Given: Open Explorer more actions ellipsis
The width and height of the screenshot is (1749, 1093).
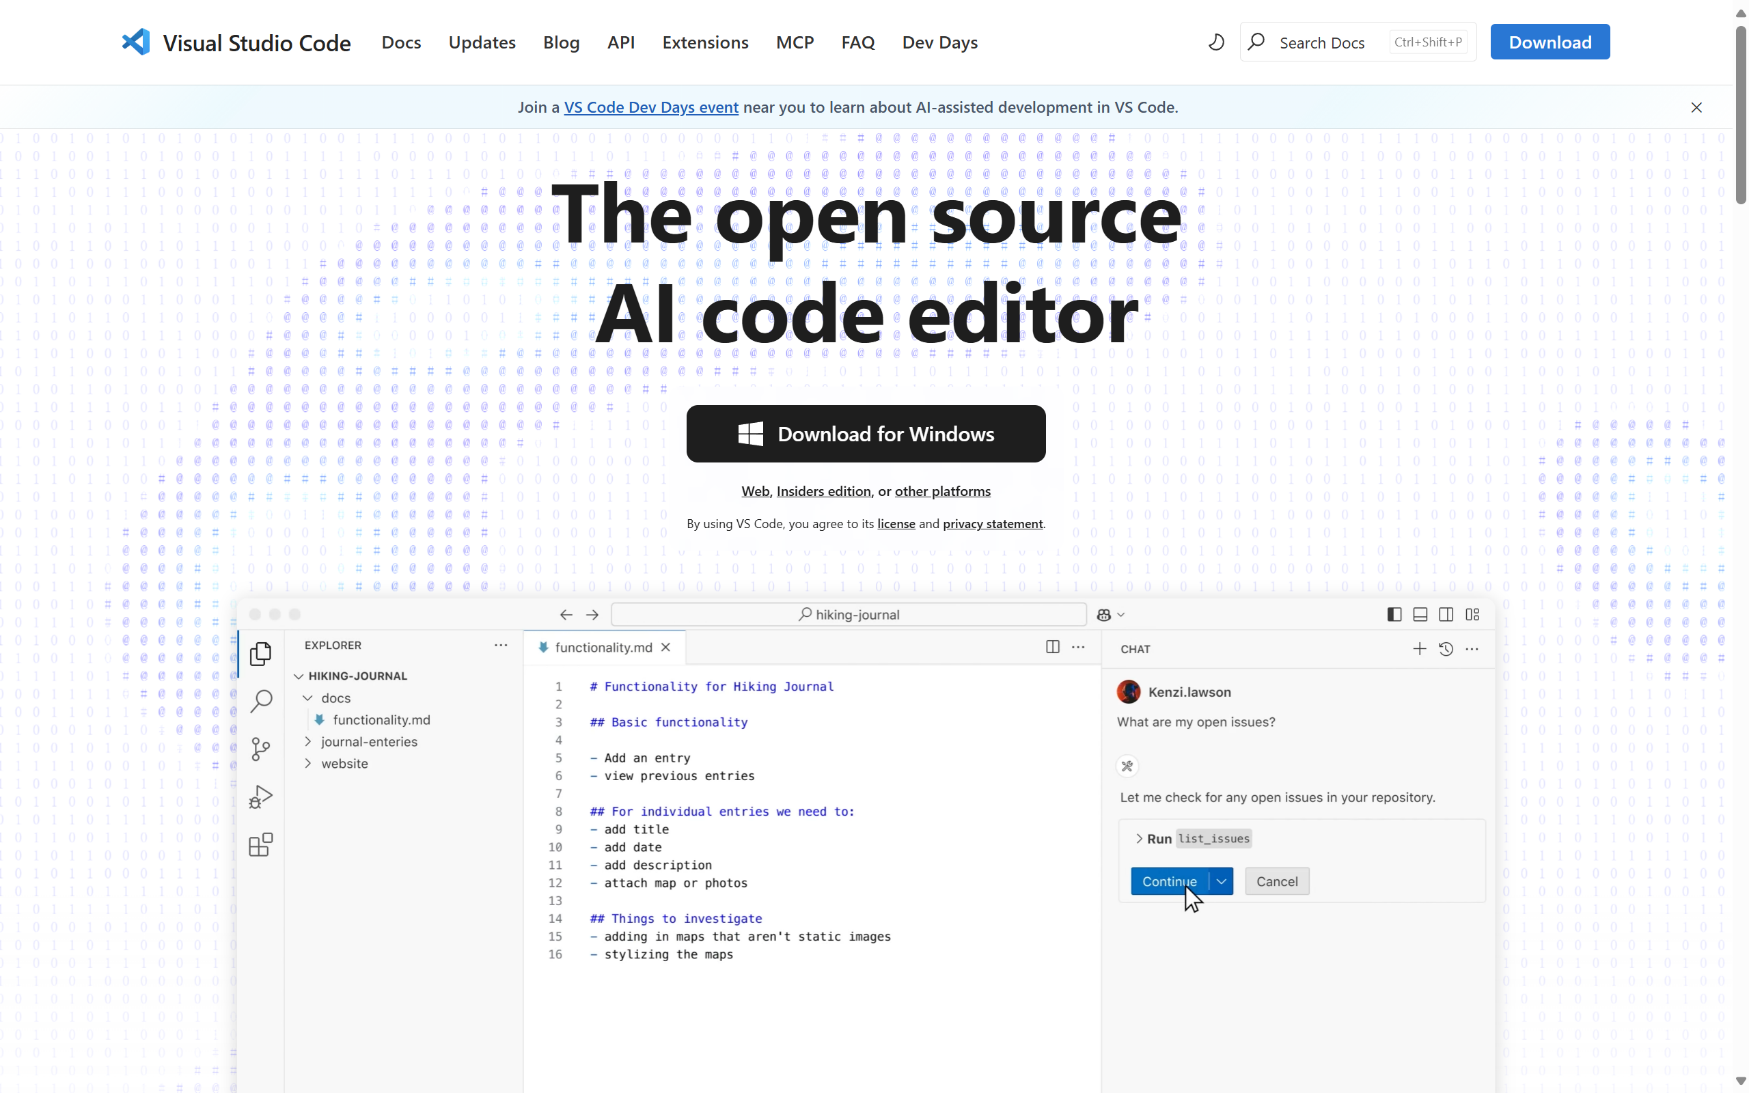Looking at the screenshot, I should coord(501,645).
